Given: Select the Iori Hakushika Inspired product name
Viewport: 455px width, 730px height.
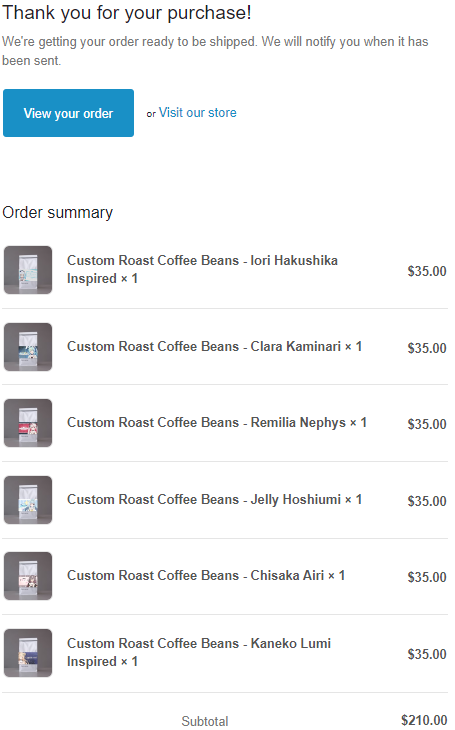Looking at the screenshot, I should click(202, 269).
